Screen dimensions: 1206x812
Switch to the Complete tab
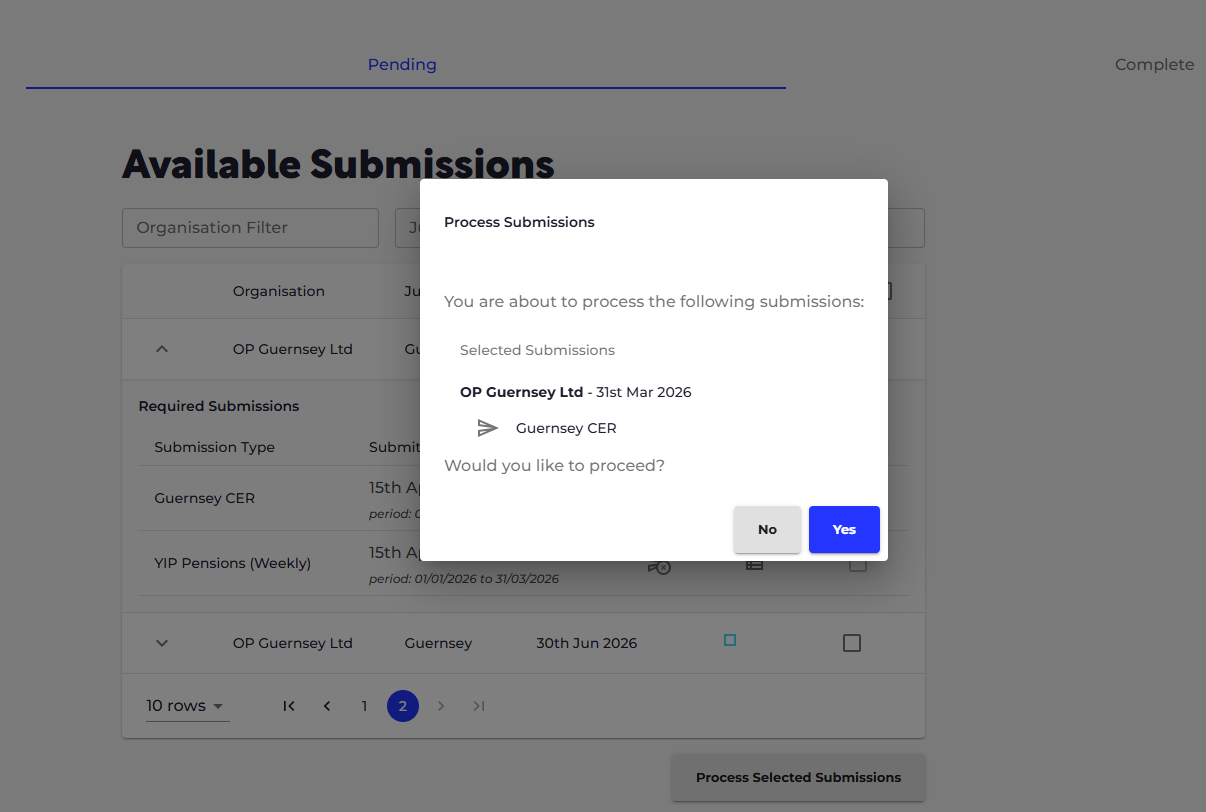(x=1154, y=64)
